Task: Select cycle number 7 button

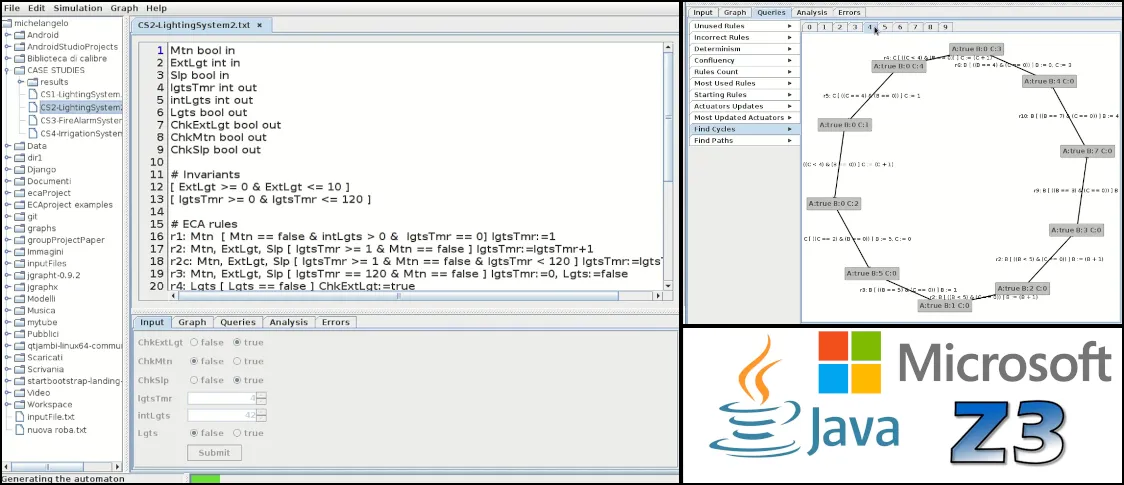Action: 915,27
